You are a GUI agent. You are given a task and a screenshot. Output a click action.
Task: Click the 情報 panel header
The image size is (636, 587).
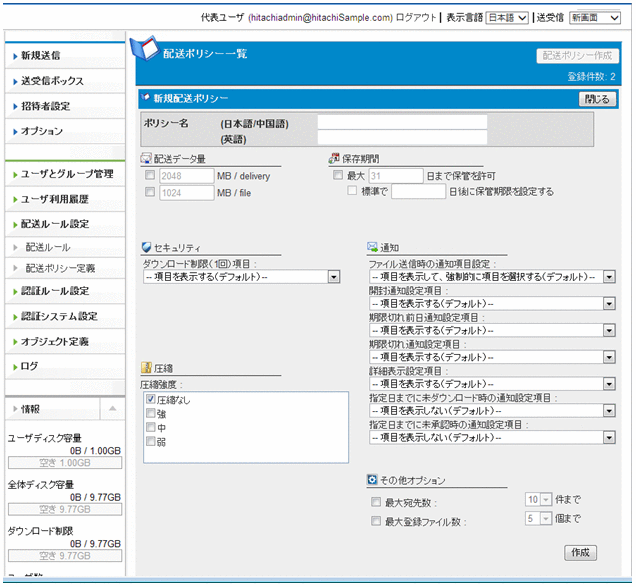pyautogui.click(x=53, y=409)
